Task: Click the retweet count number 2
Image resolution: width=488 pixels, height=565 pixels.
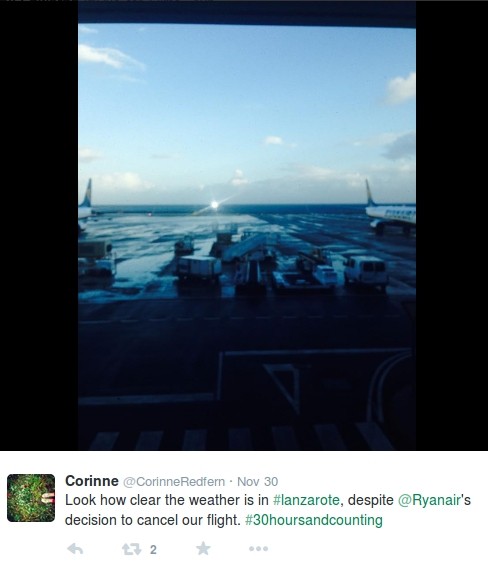Action: click(x=153, y=550)
